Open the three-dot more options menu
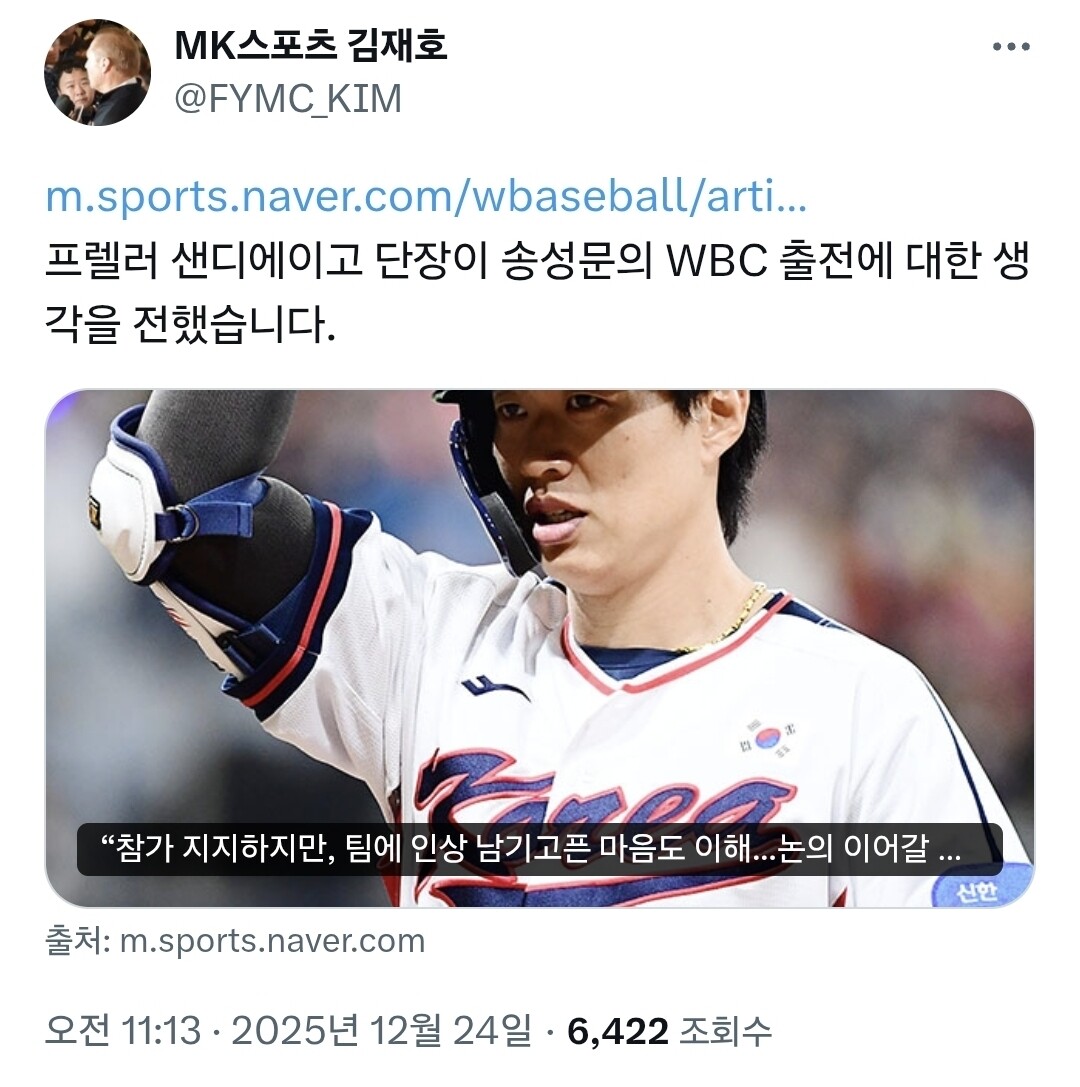This screenshot has height=1087, width=1080. (x=1011, y=46)
